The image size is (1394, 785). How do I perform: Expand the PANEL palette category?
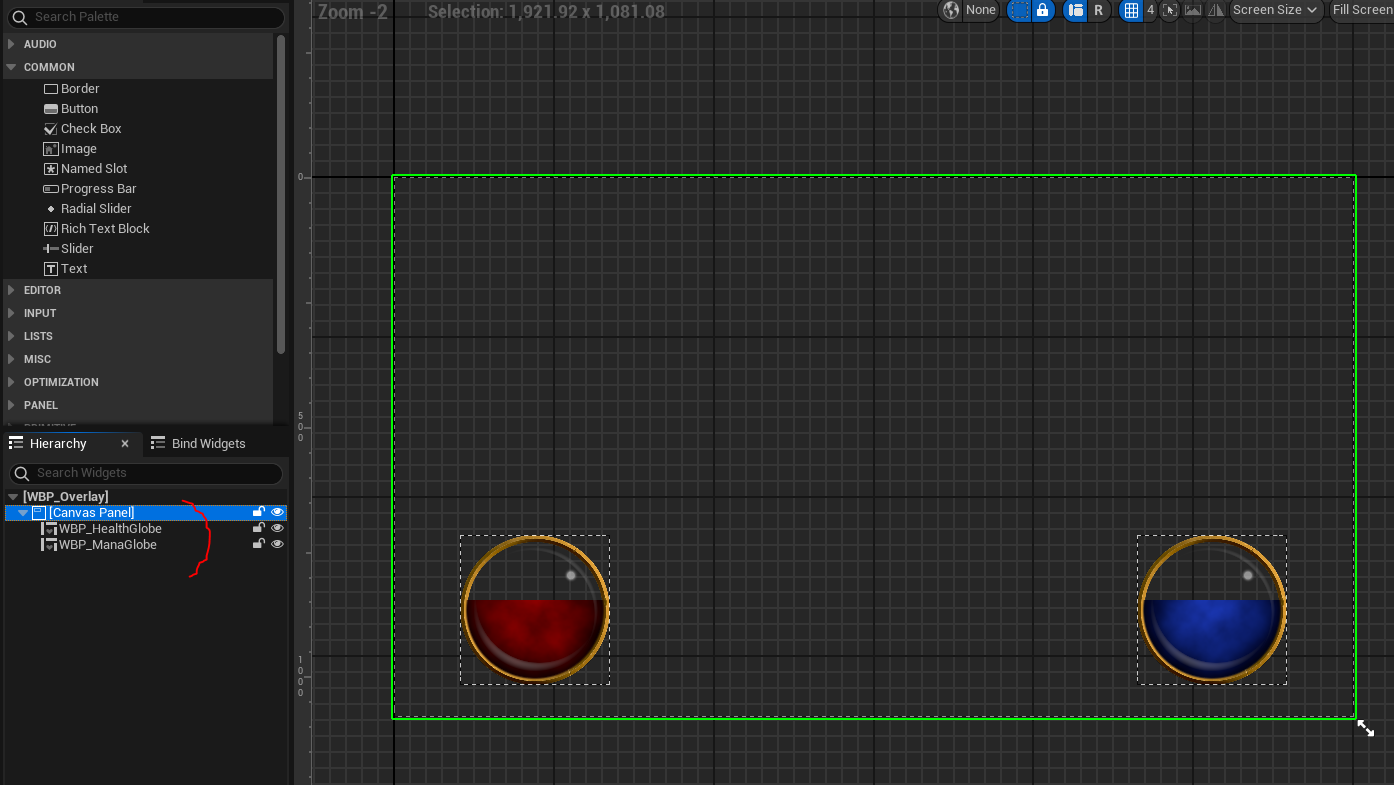click(x=11, y=405)
